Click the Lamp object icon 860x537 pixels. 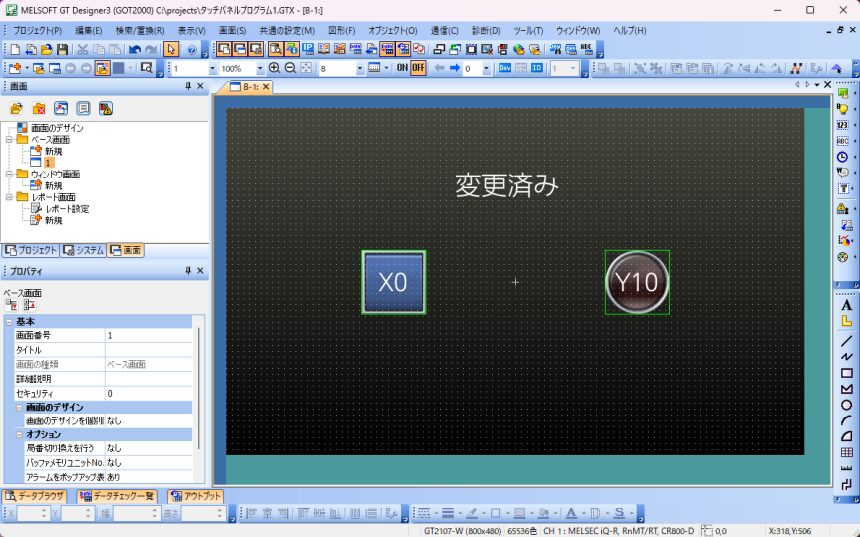pyautogui.click(x=843, y=109)
